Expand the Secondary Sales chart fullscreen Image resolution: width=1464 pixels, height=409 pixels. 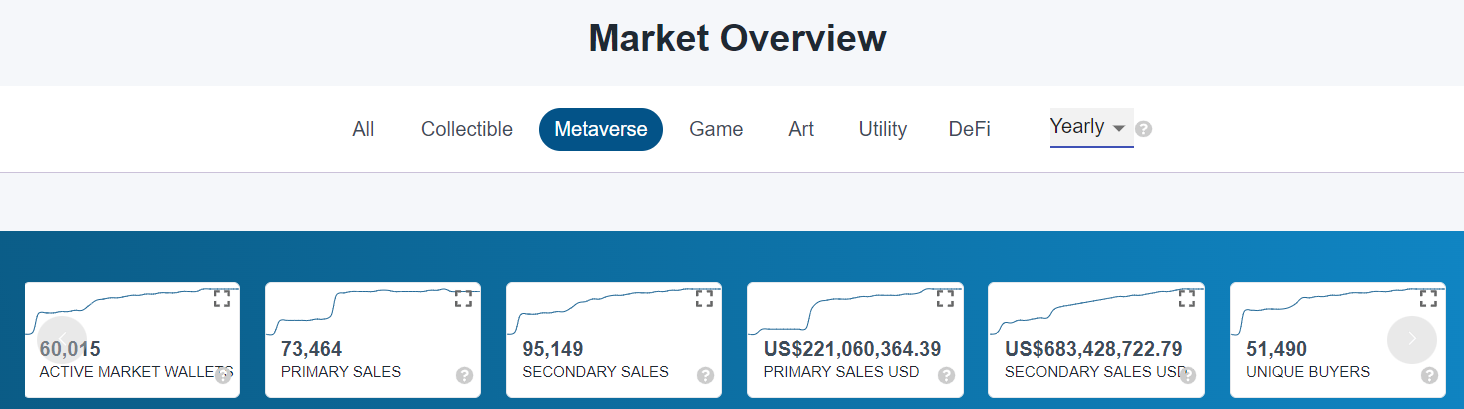[704, 298]
